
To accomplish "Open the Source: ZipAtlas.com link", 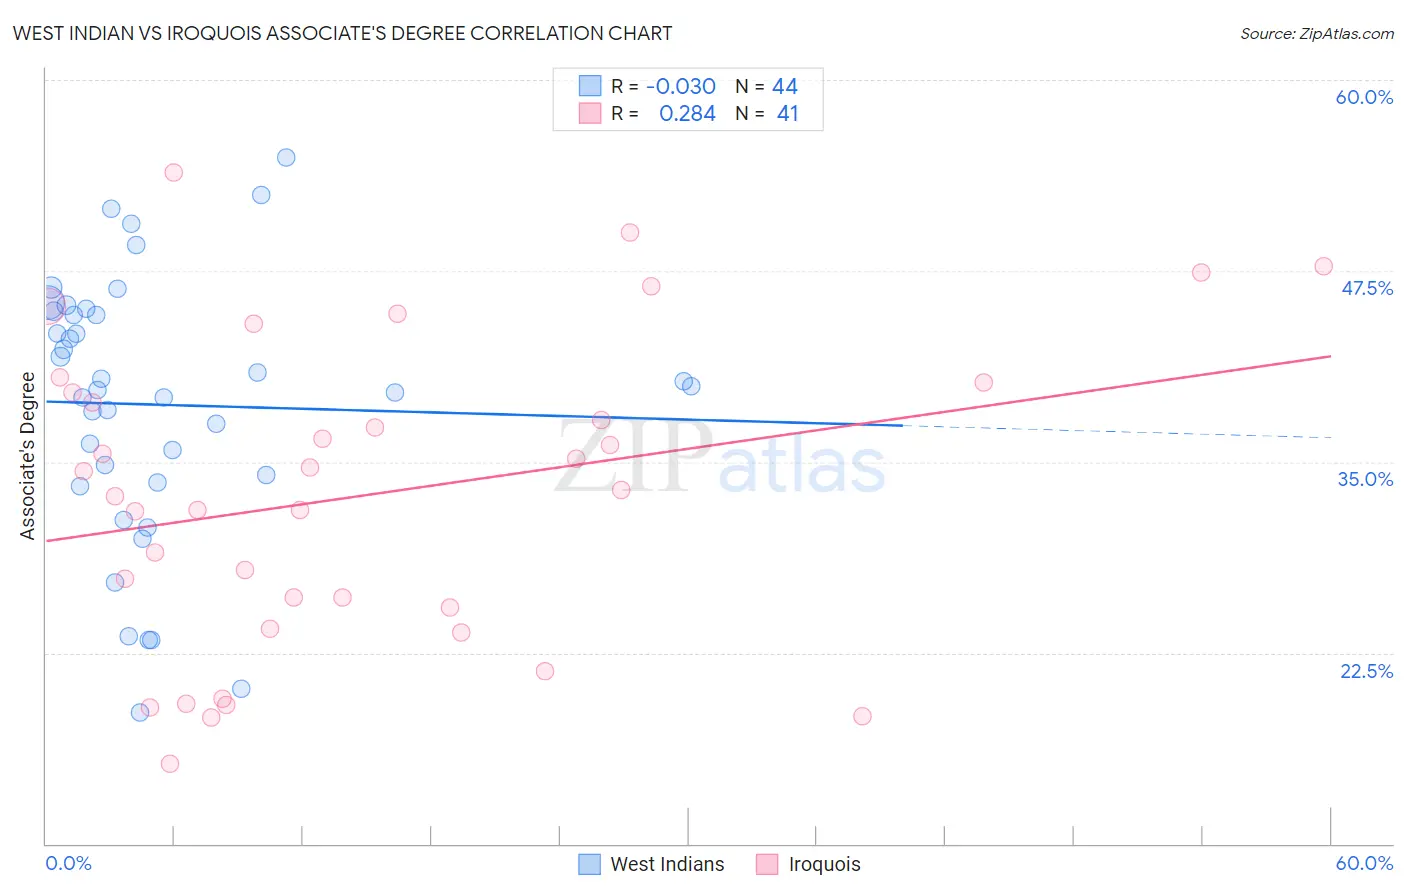I will click(1317, 33).
